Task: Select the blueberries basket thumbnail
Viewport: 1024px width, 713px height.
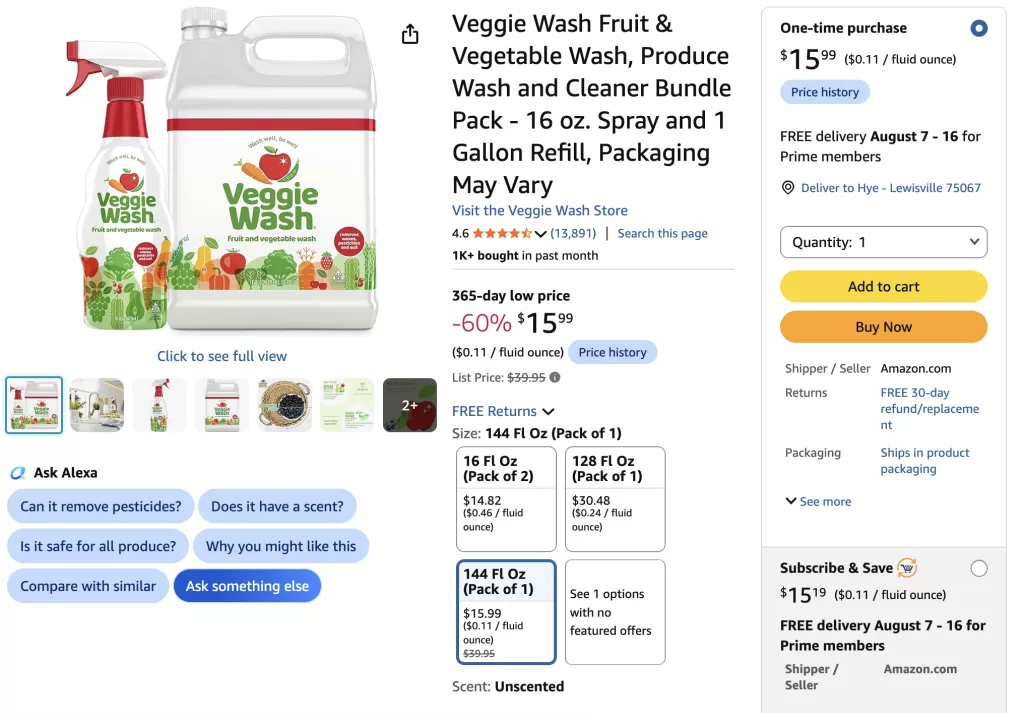Action: (285, 405)
